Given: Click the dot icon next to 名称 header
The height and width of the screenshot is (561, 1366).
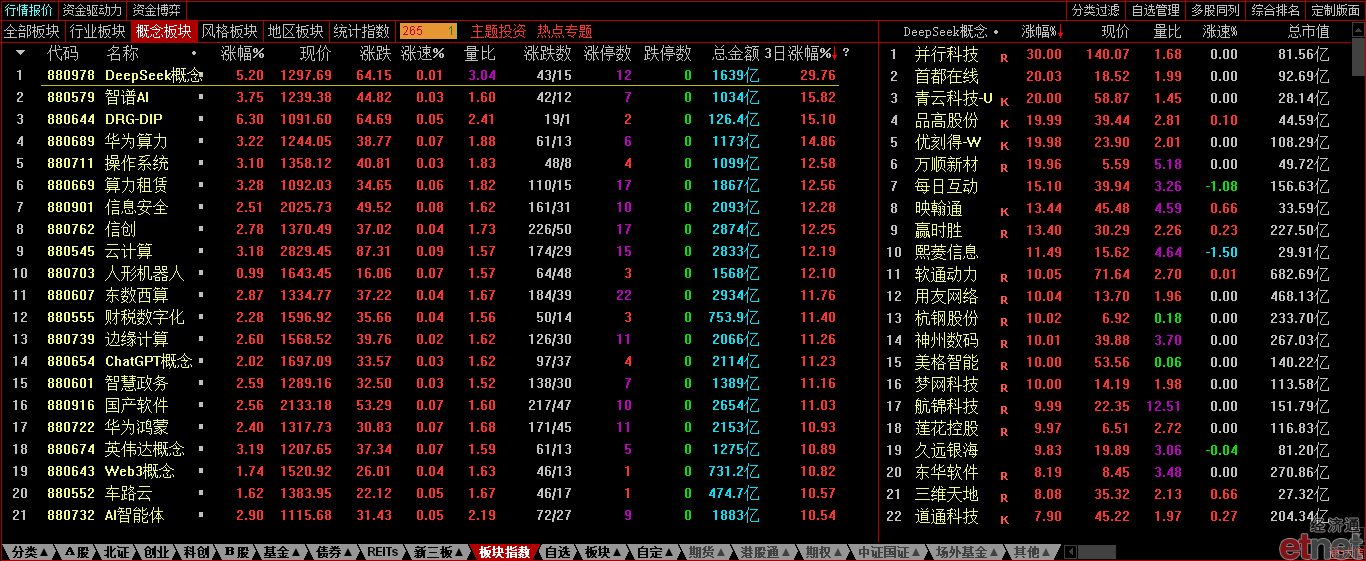Looking at the screenshot, I should (194, 52).
